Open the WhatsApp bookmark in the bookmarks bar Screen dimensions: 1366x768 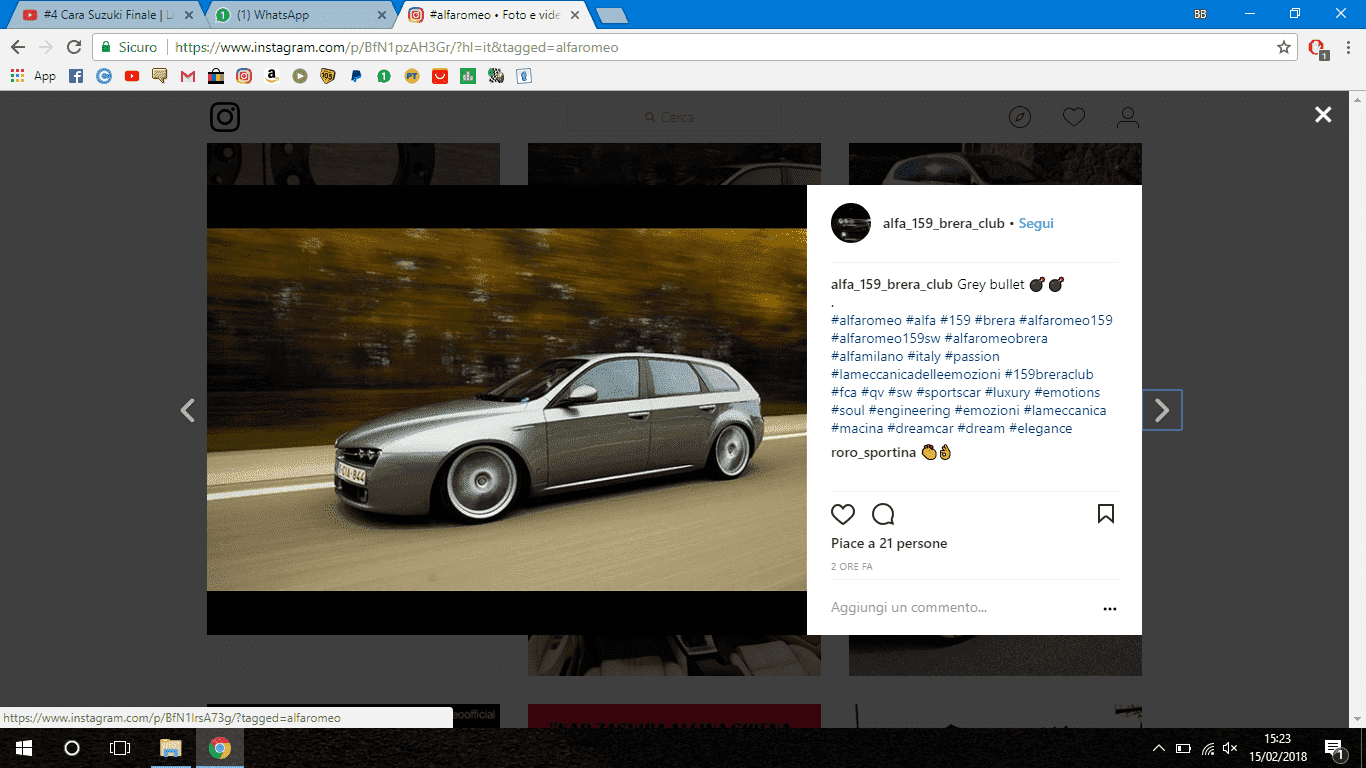(x=384, y=76)
